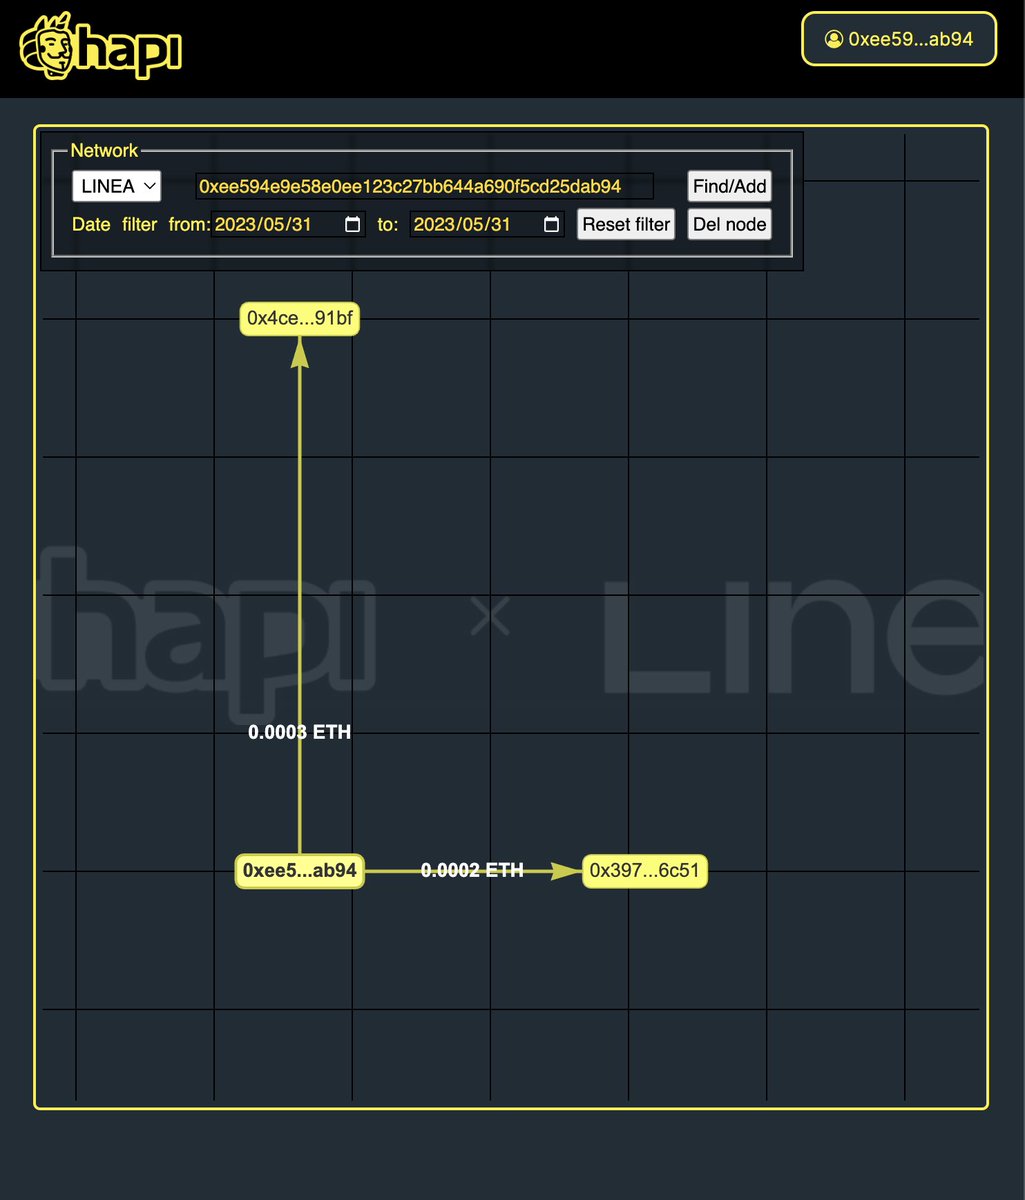The image size is (1025, 1200).
Task: Click the wallet address input field
Action: click(424, 186)
